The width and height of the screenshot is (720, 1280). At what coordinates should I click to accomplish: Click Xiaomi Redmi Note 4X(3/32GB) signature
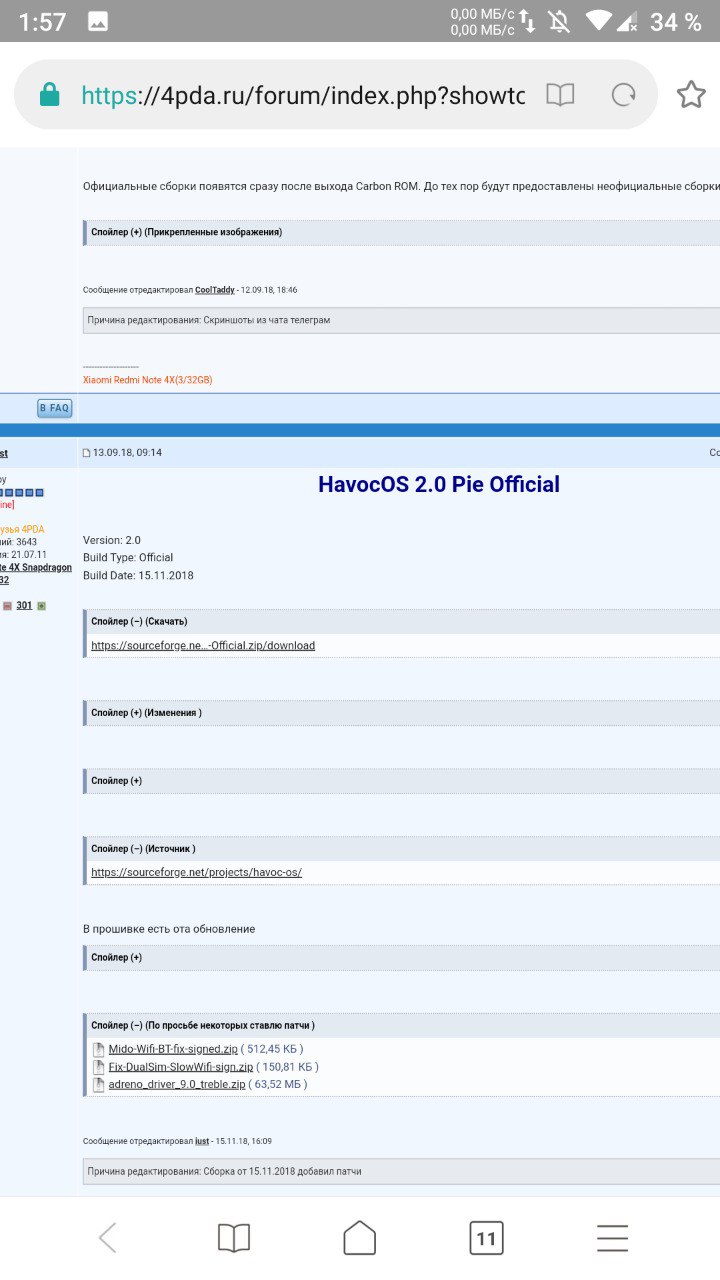(147, 380)
